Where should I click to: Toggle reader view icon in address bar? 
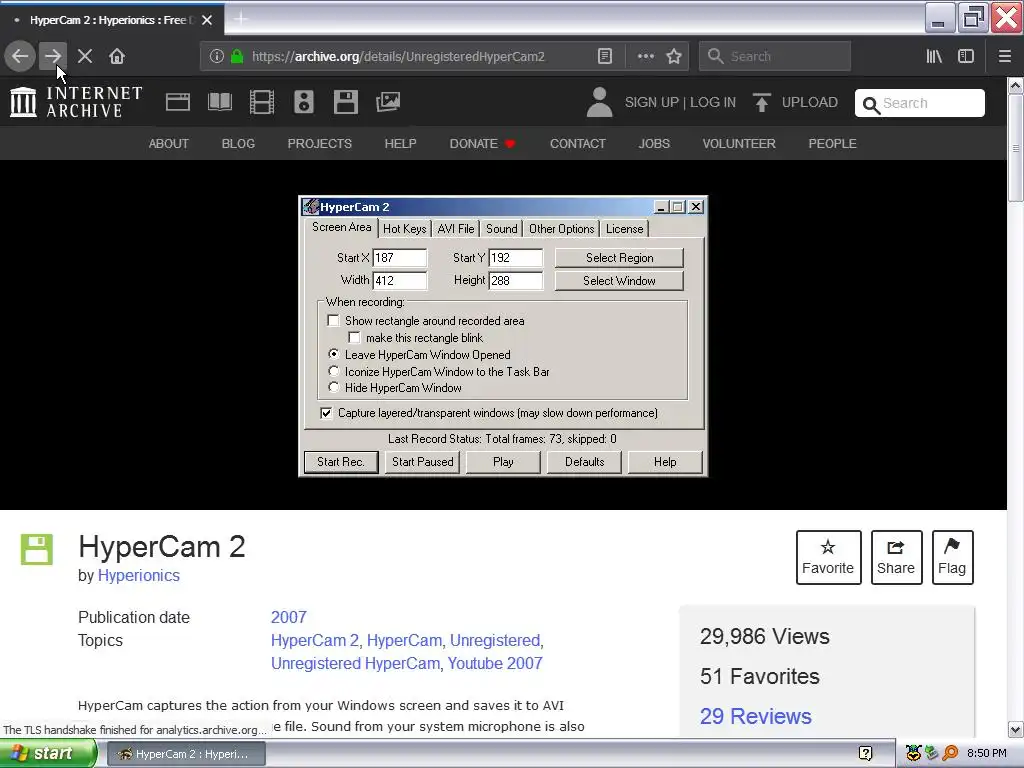(605, 56)
